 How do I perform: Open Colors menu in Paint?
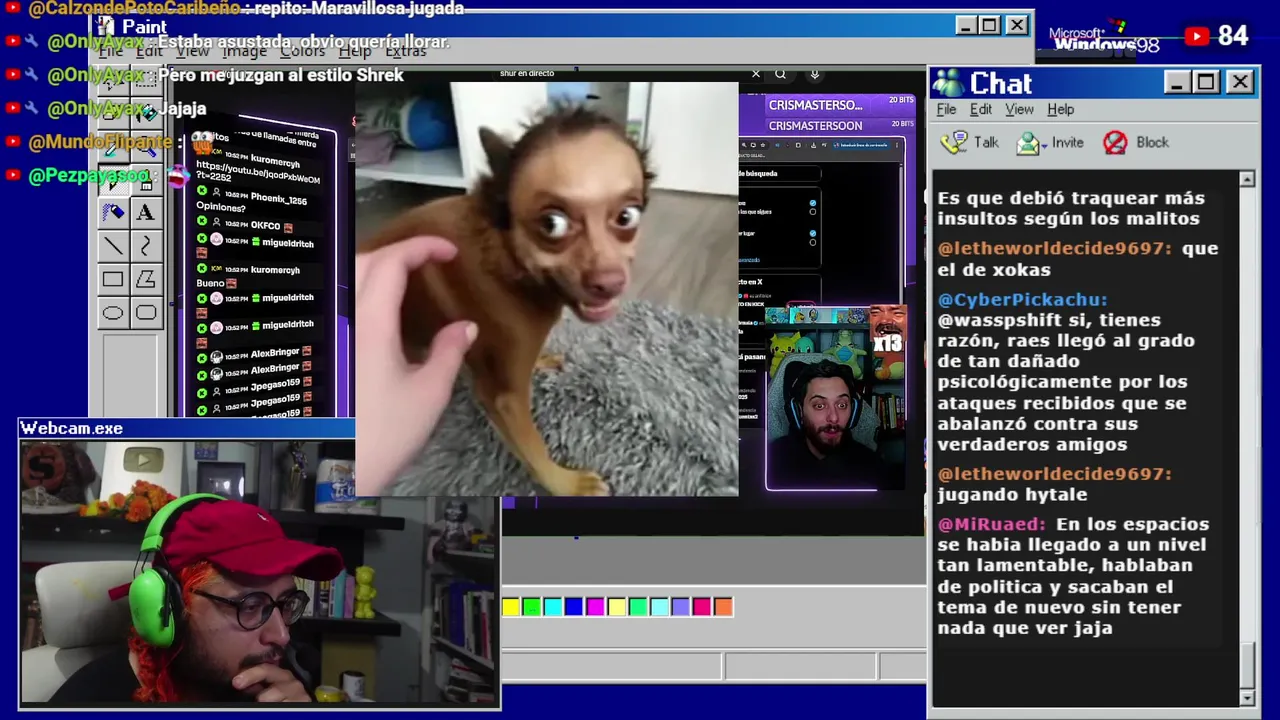point(302,51)
